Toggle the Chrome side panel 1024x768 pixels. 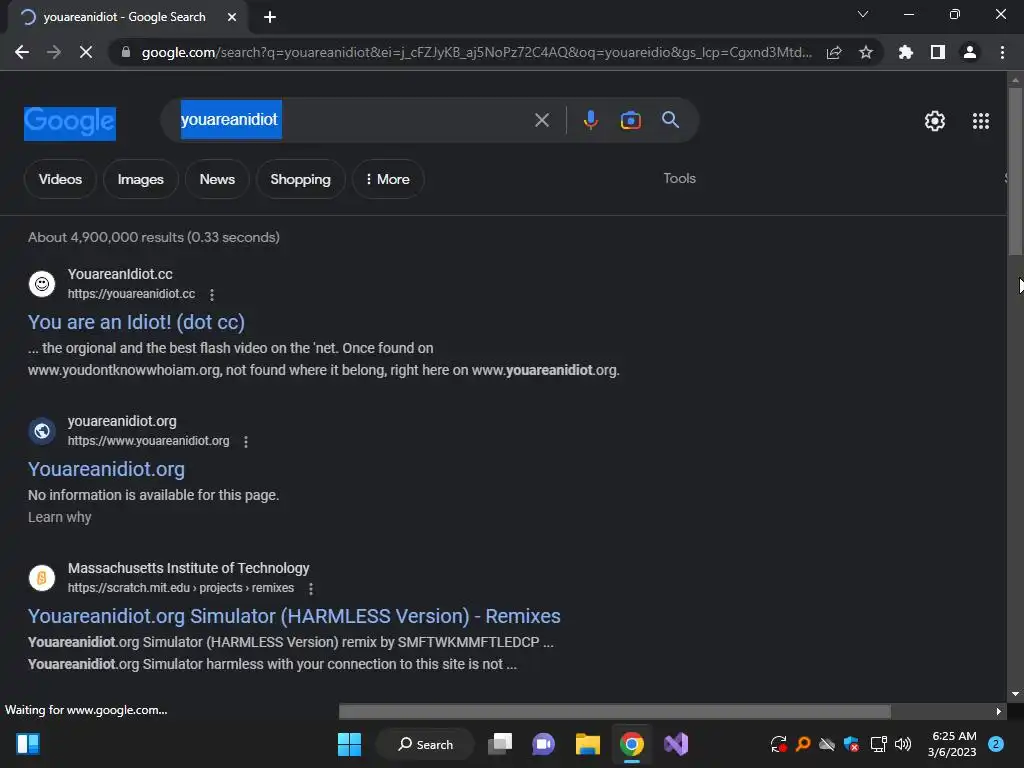(938, 52)
